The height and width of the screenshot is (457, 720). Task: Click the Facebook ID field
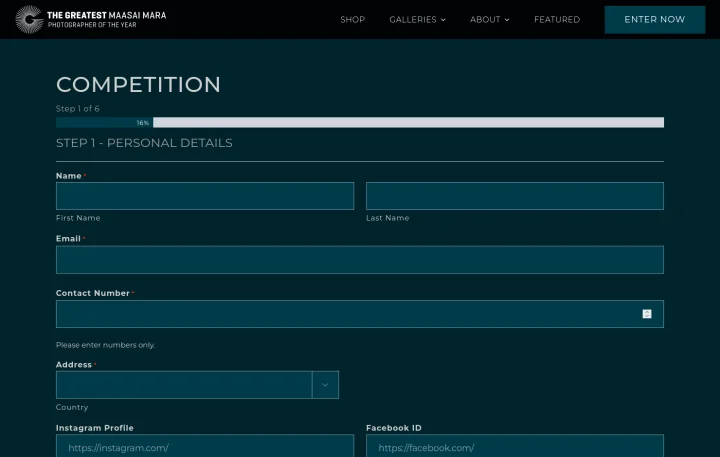click(x=515, y=446)
